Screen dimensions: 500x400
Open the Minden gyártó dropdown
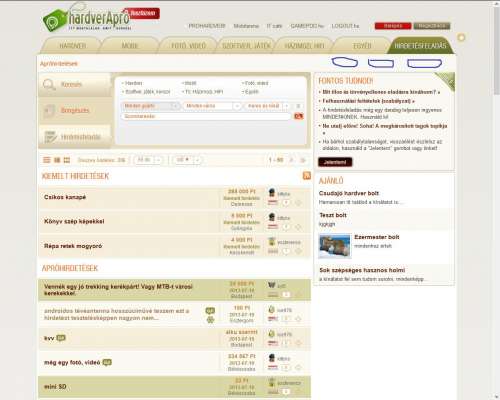click(150, 106)
